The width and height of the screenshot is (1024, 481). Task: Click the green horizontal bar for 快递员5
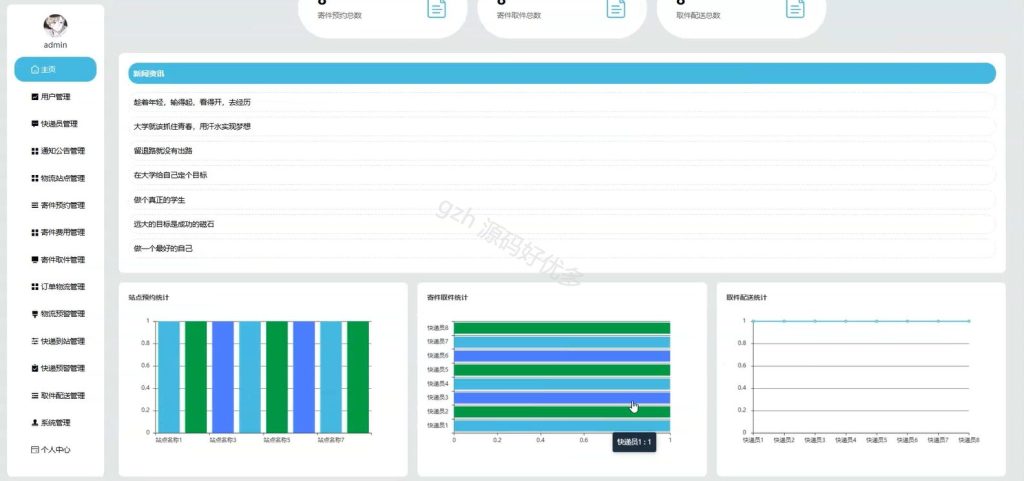[562, 370]
